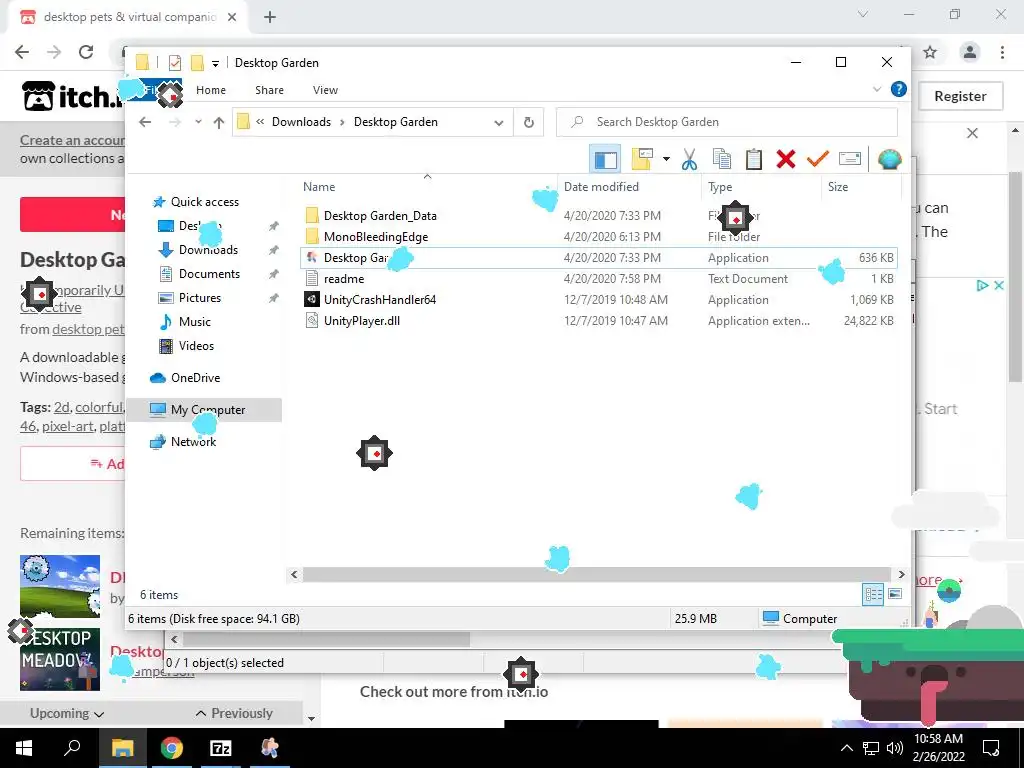Go back in File Explorer
1024x768 pixels.
coord(145,122)
